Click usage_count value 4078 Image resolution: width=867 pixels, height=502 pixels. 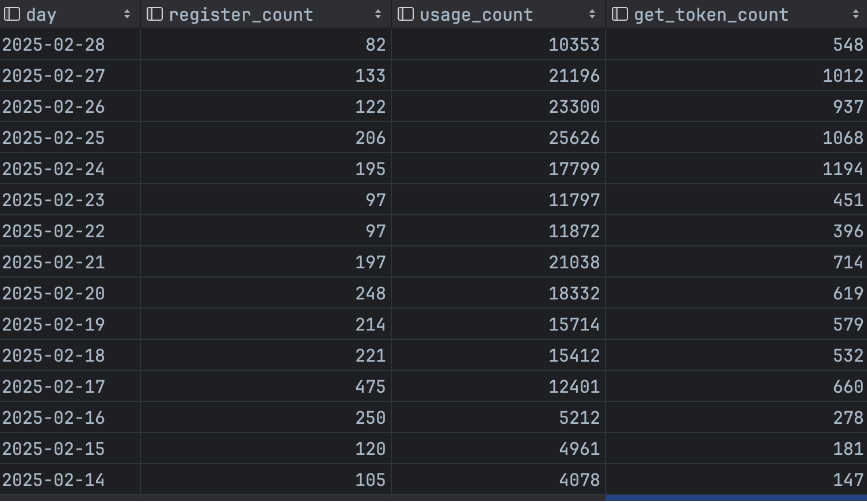[x=579, y=479]
